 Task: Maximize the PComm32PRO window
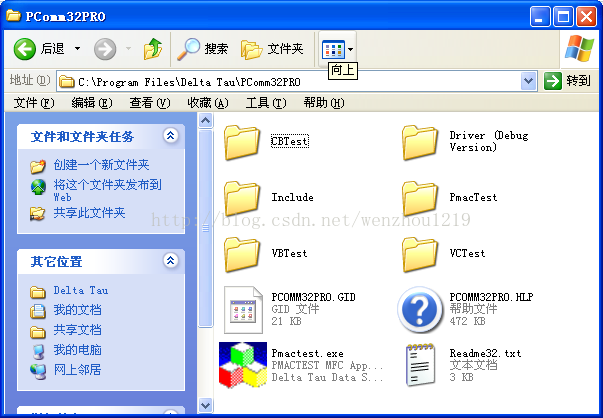click(563, 17)
